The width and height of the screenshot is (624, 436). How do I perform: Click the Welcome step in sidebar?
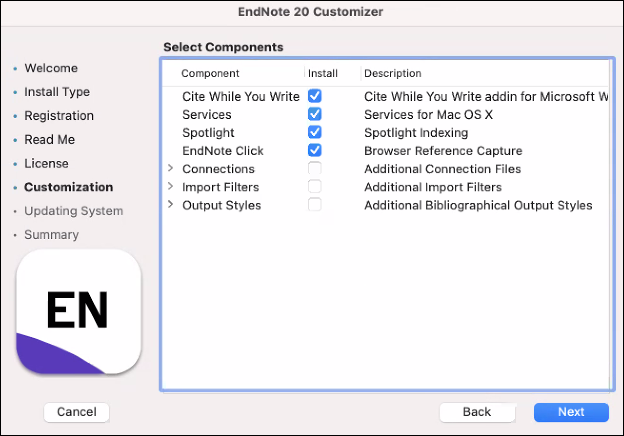pyautogui.click(x=51, y=68)
